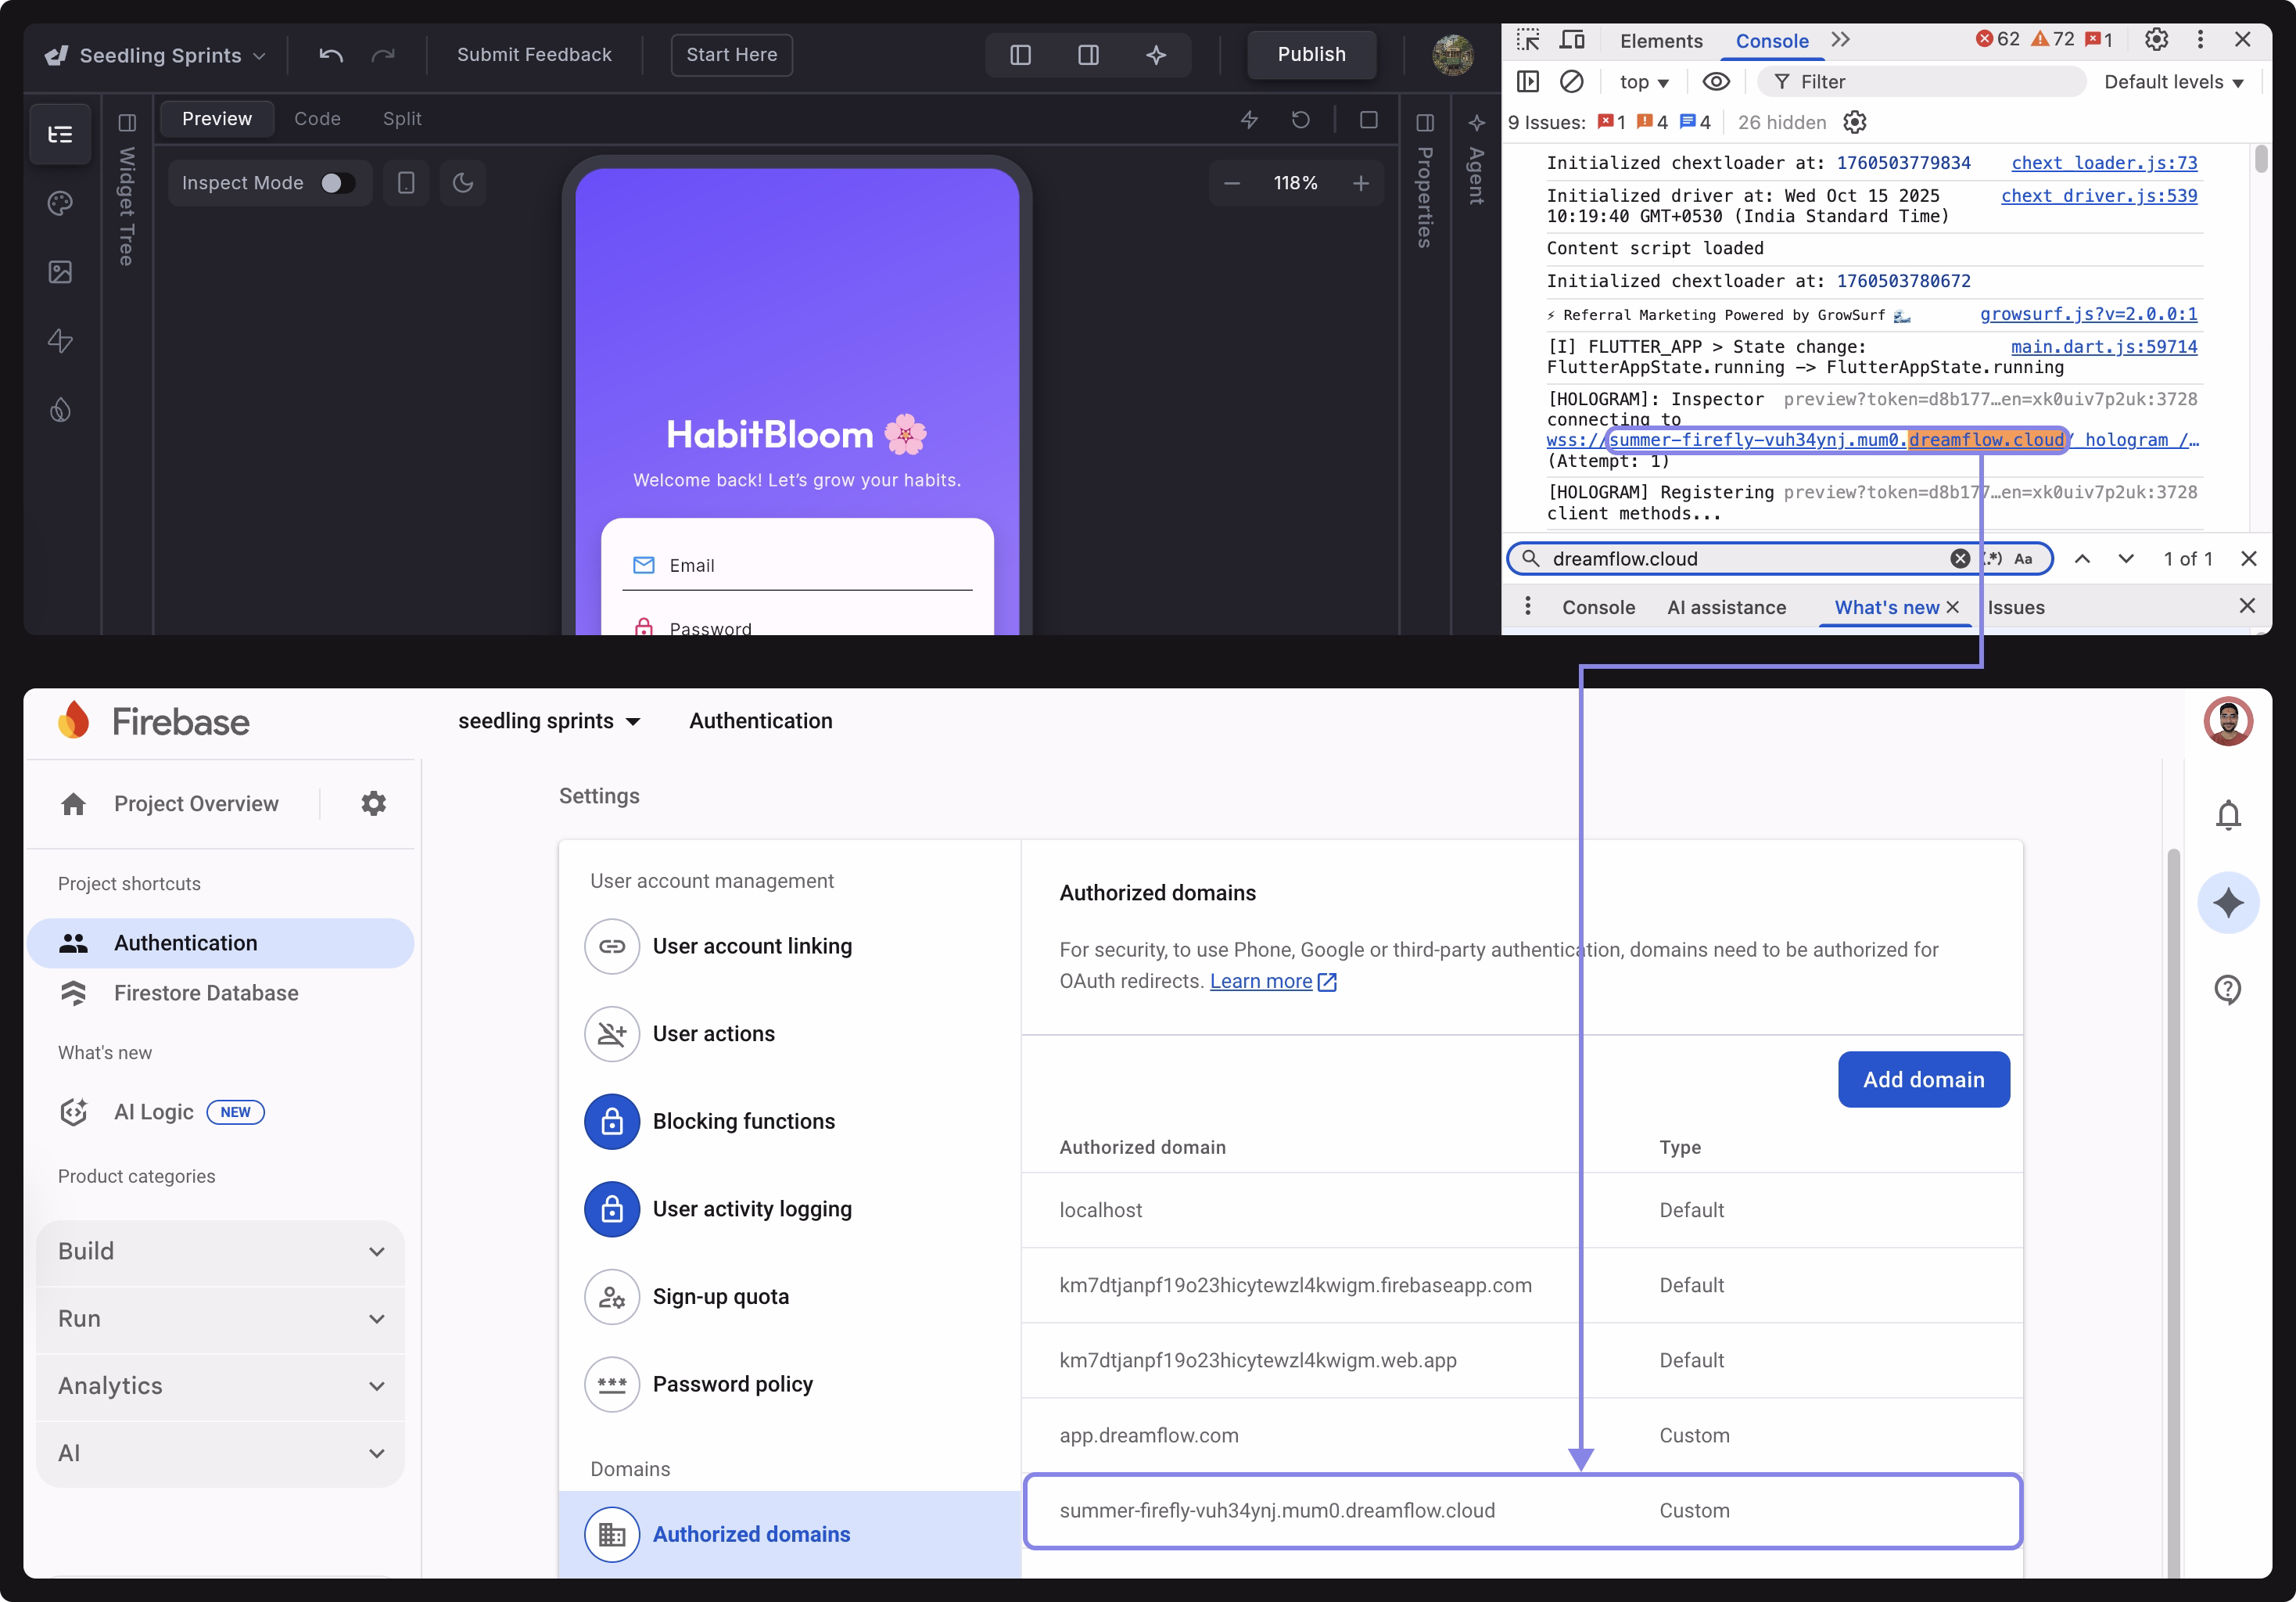Screen dimensions: 2296x1602
Task: Open Firebase notifications bell
Action: point(2227,815)
